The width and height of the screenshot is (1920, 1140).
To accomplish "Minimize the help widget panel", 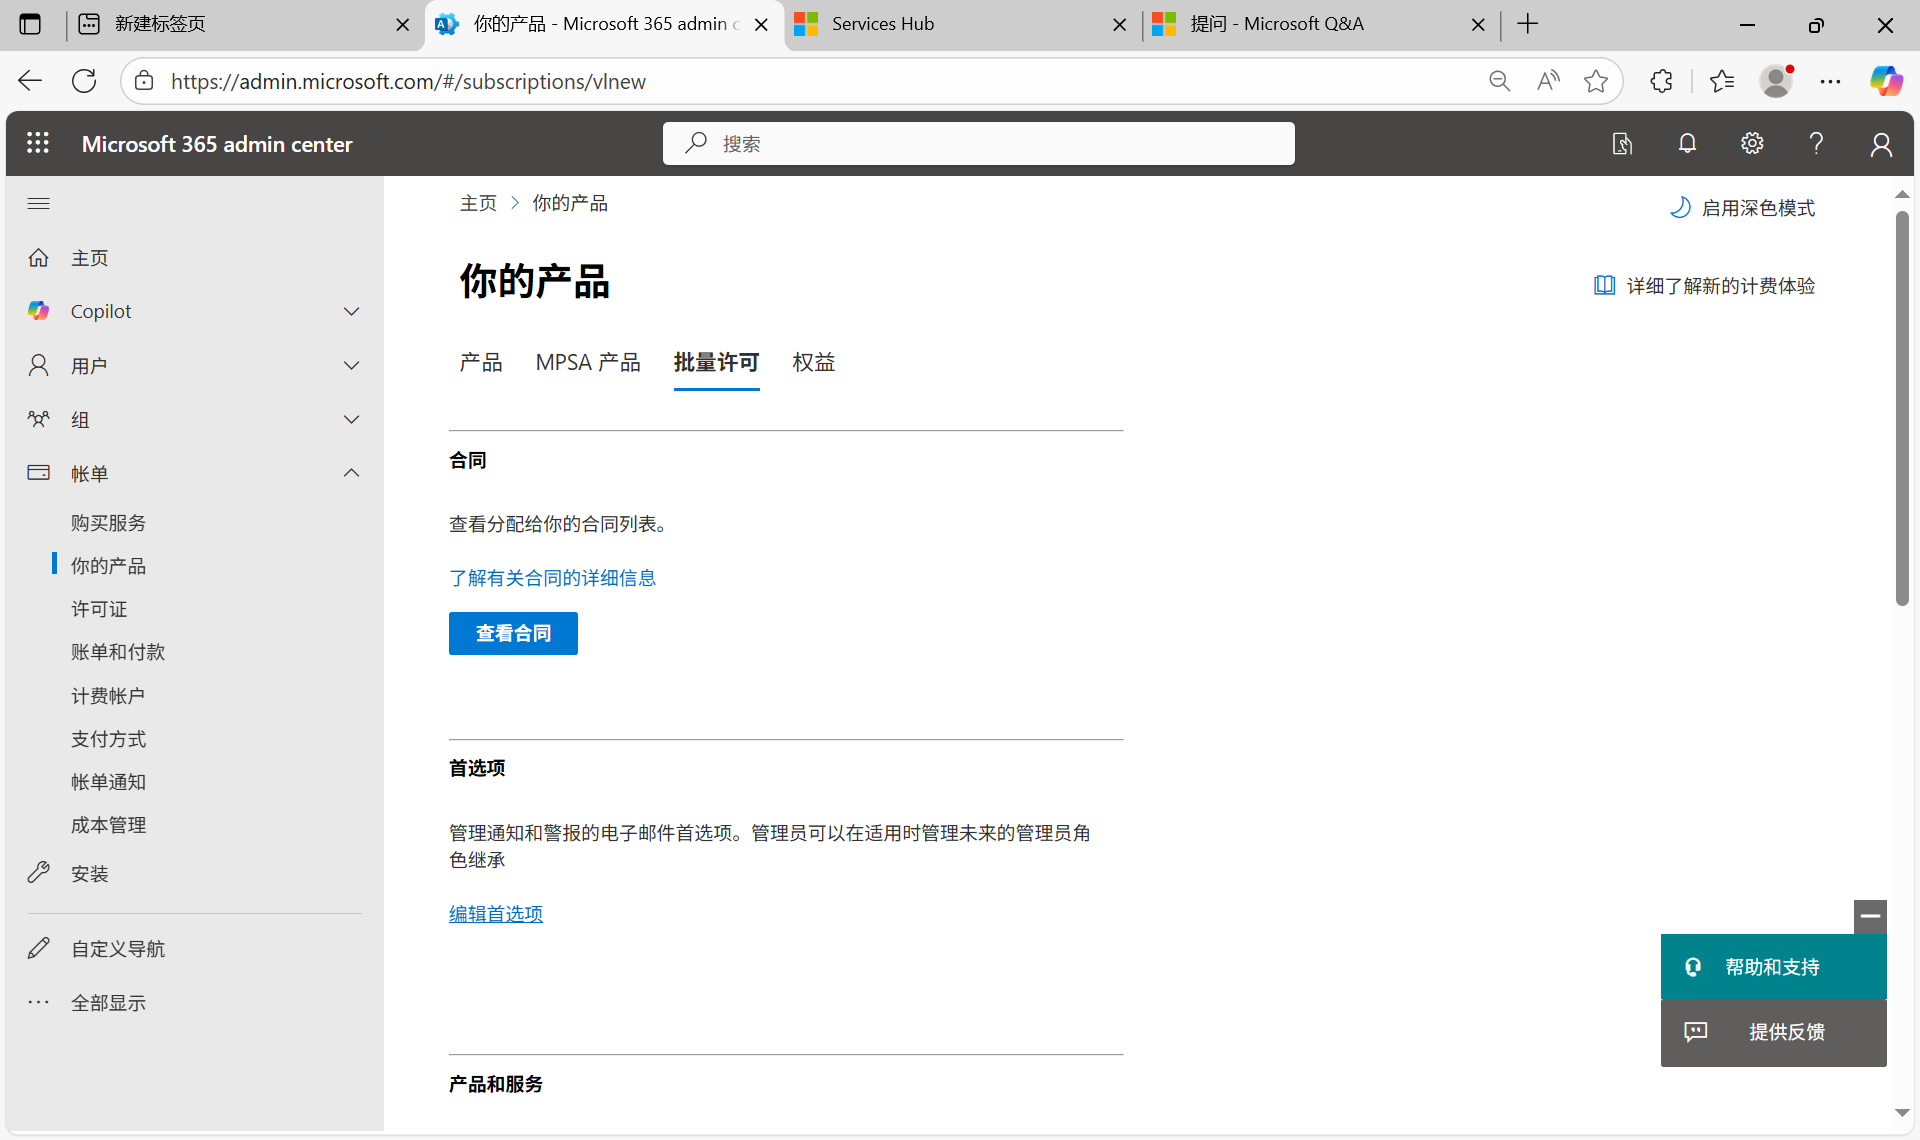I will [1870, 916].
